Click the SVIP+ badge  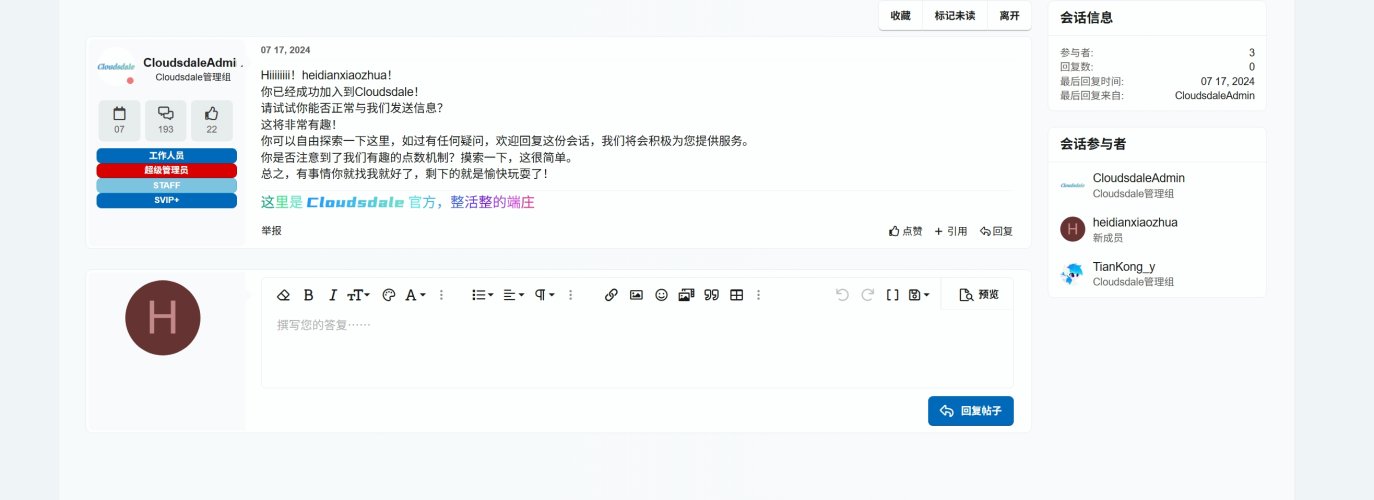(167, 200)
